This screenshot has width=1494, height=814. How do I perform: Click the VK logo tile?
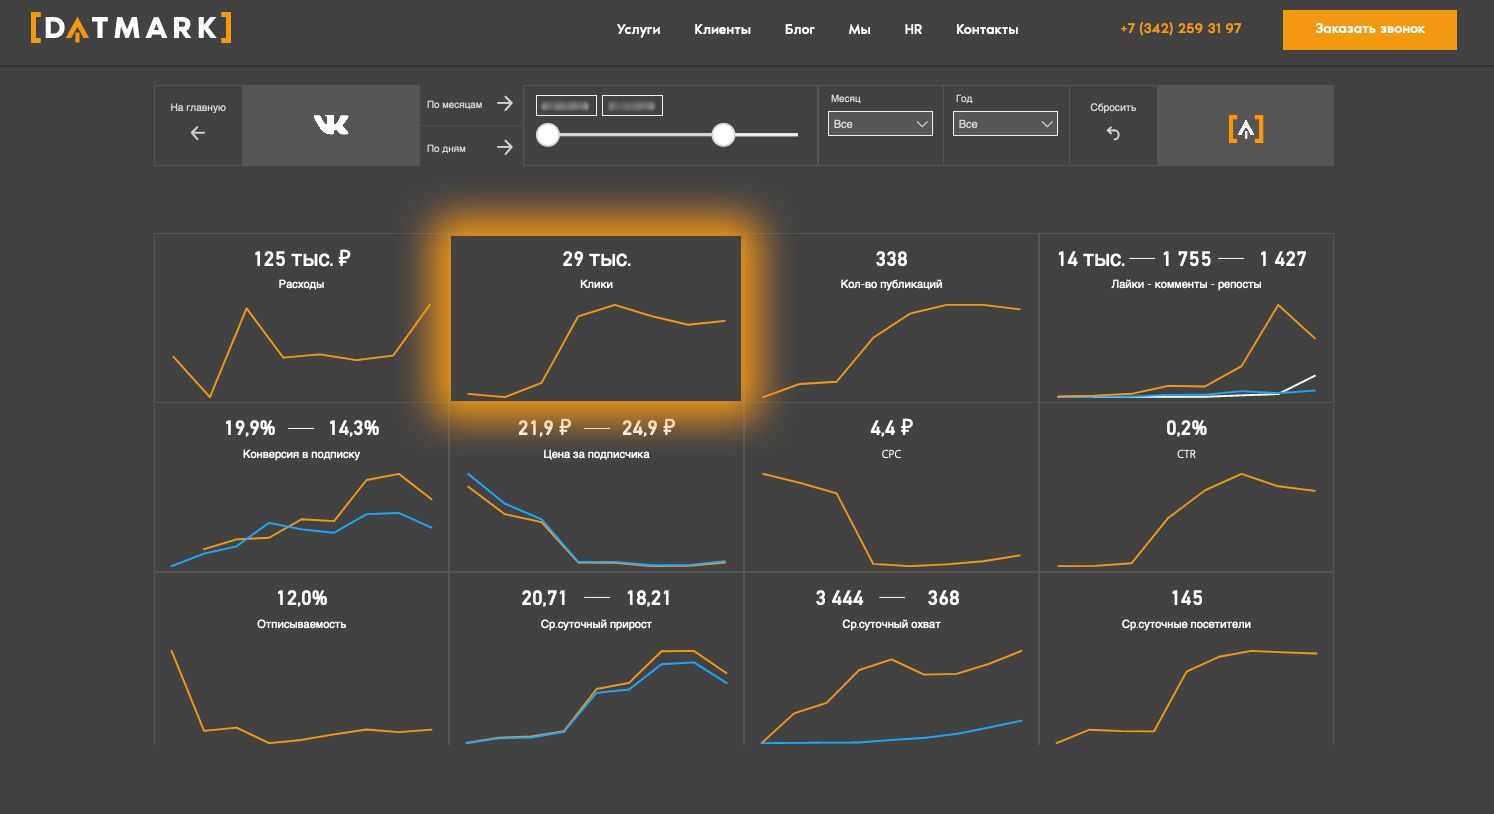click(331, 125)
